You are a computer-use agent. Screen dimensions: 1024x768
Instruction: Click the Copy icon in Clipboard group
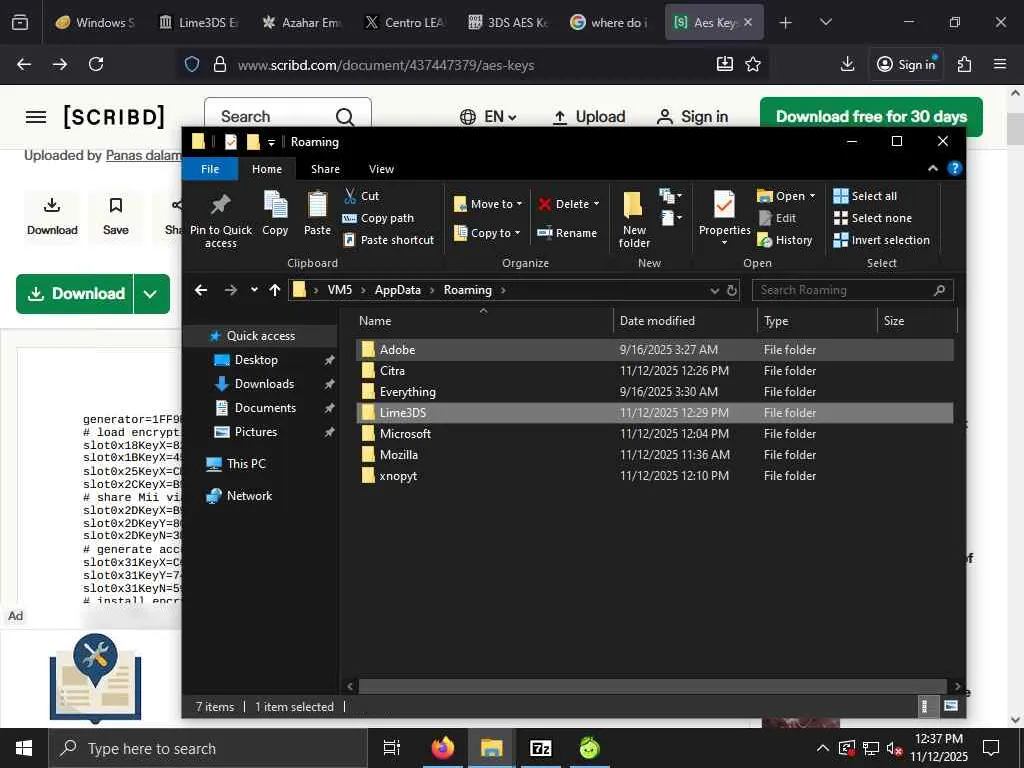[275, 205]
